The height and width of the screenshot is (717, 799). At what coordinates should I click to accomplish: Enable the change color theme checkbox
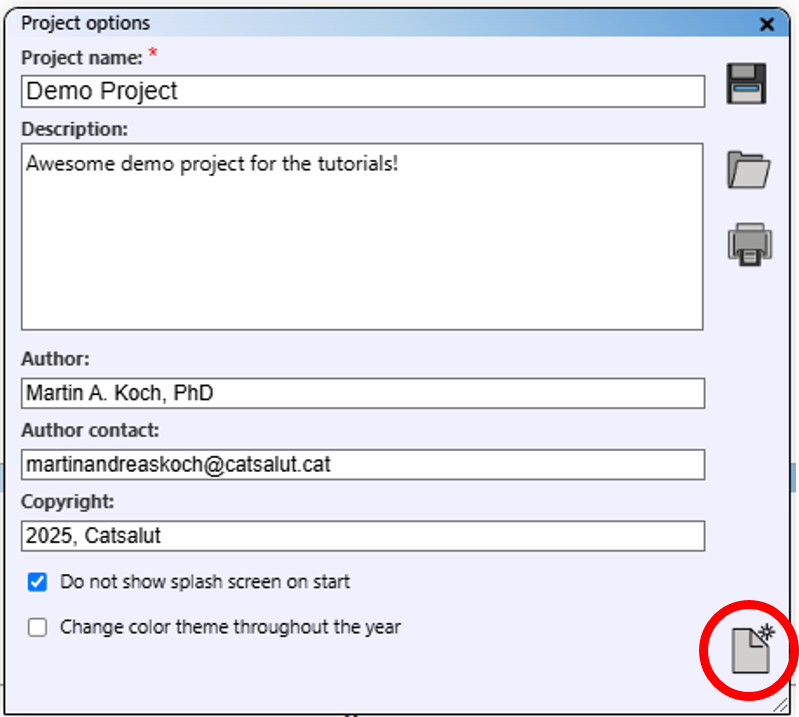[38, 628]
